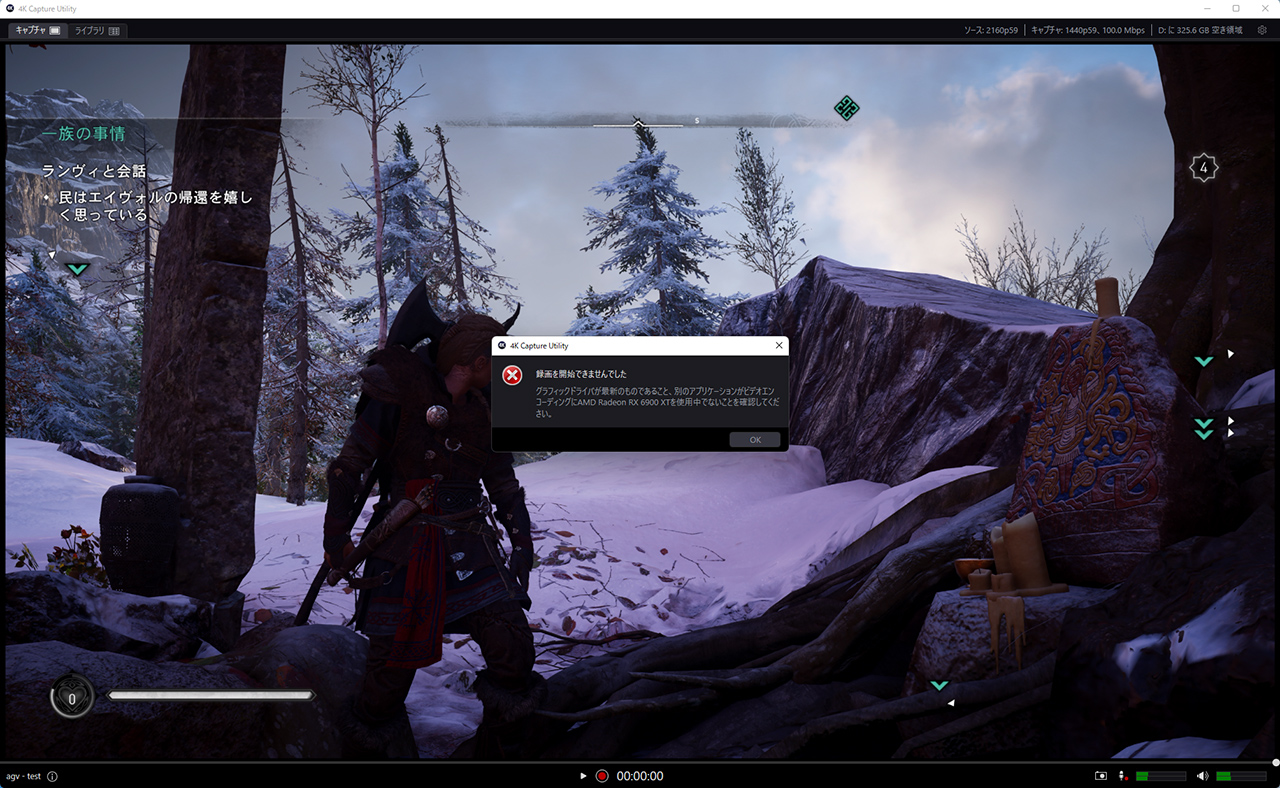
Task: Adjust the speaker volume level bar
Action: click(x=1241, y=776)
